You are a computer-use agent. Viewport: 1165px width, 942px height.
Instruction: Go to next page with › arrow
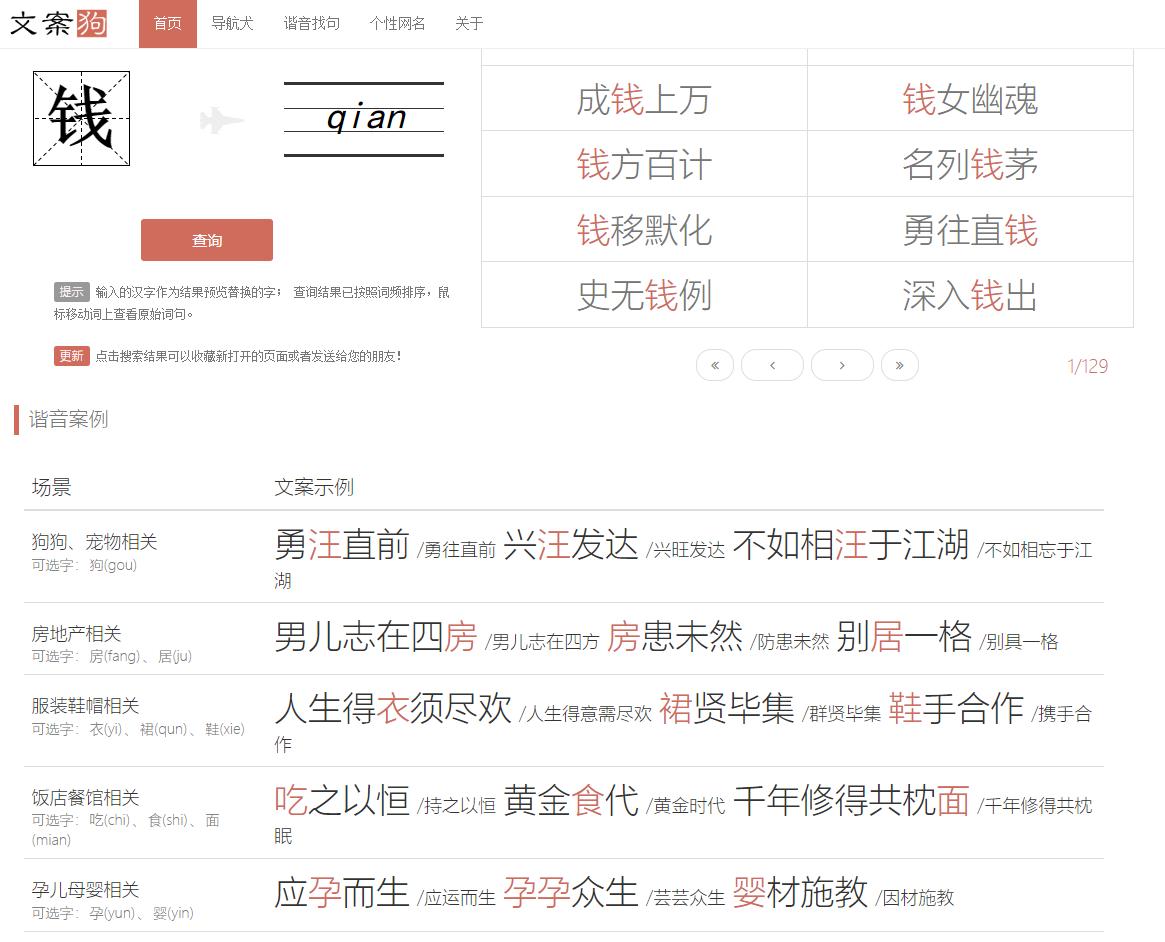tap(842, 365)
